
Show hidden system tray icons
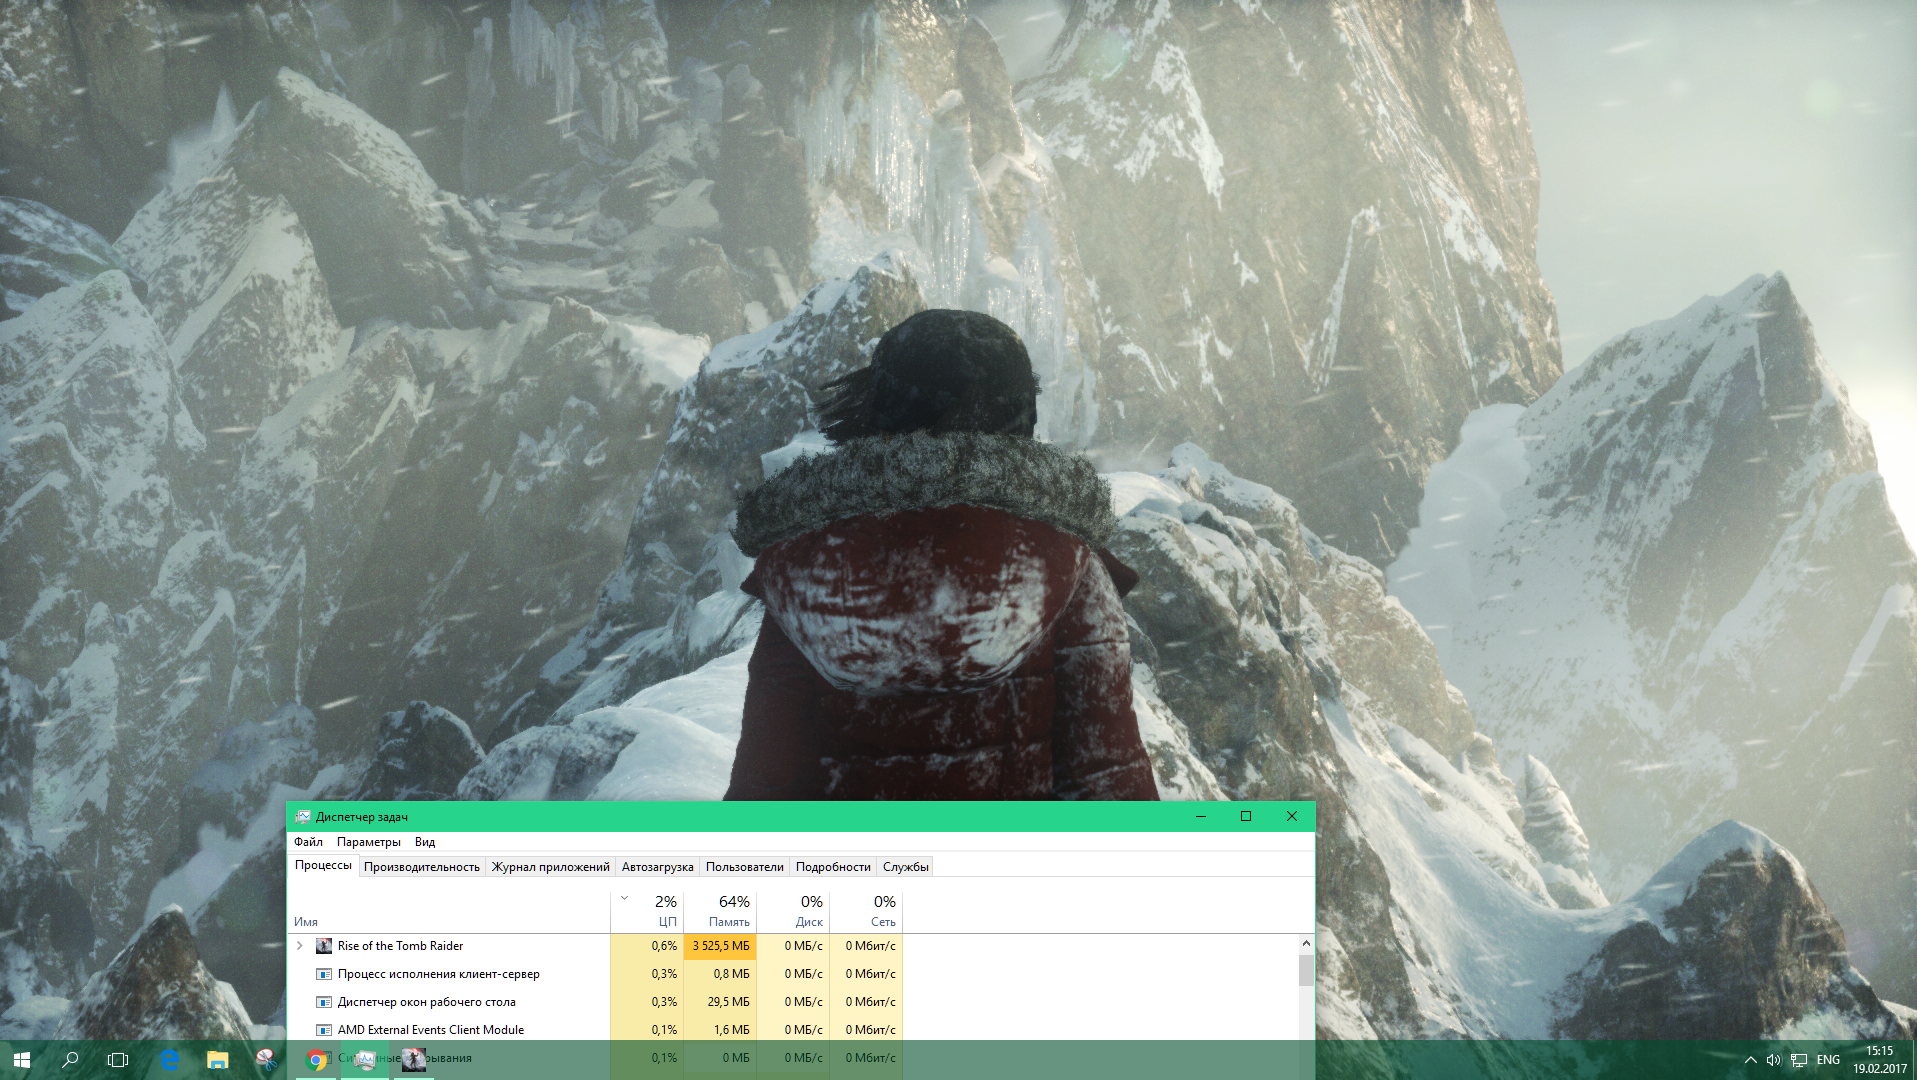coord(1750,1060)
